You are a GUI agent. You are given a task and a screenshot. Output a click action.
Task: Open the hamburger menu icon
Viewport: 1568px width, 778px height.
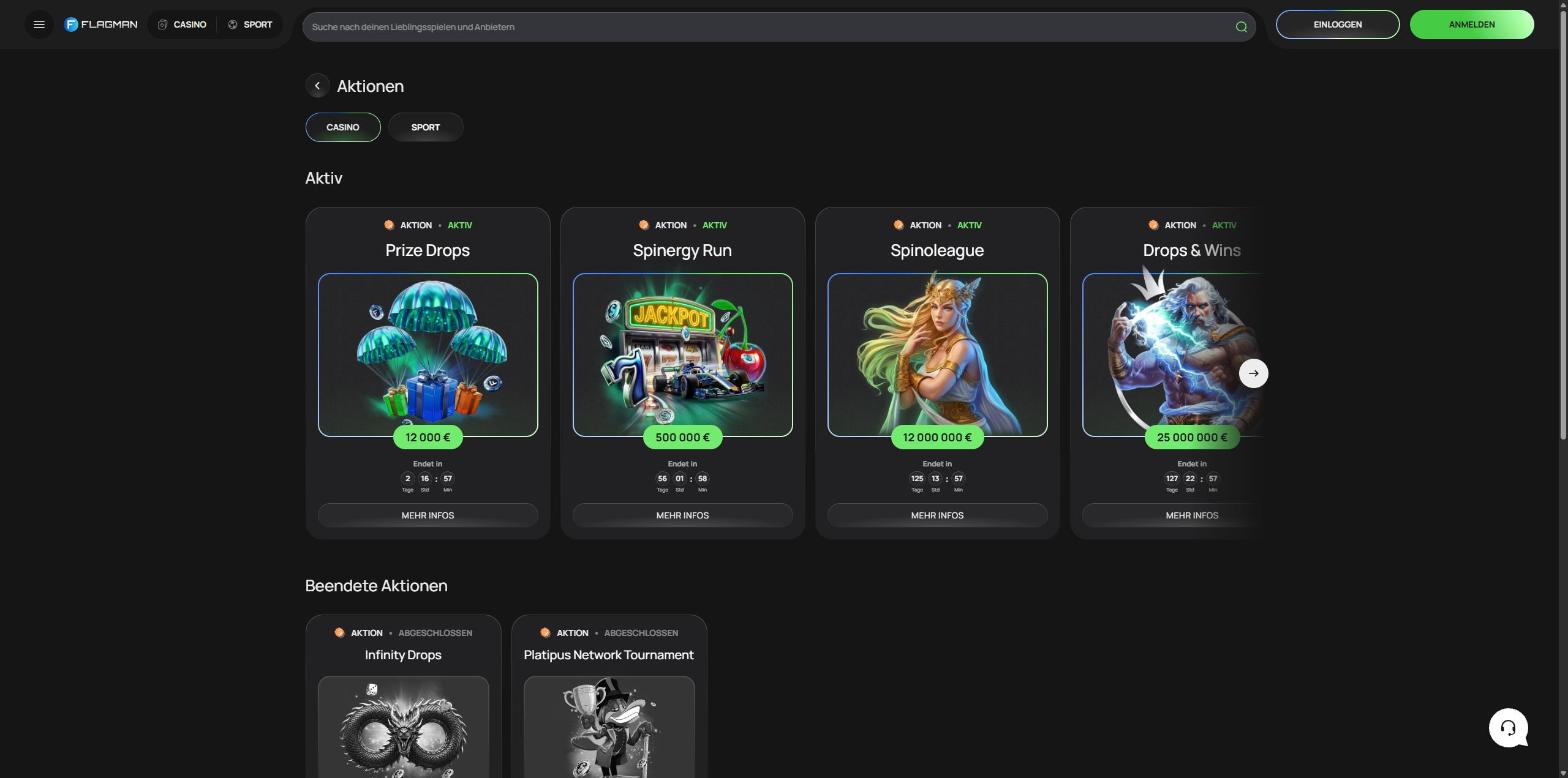click(39, 25)
